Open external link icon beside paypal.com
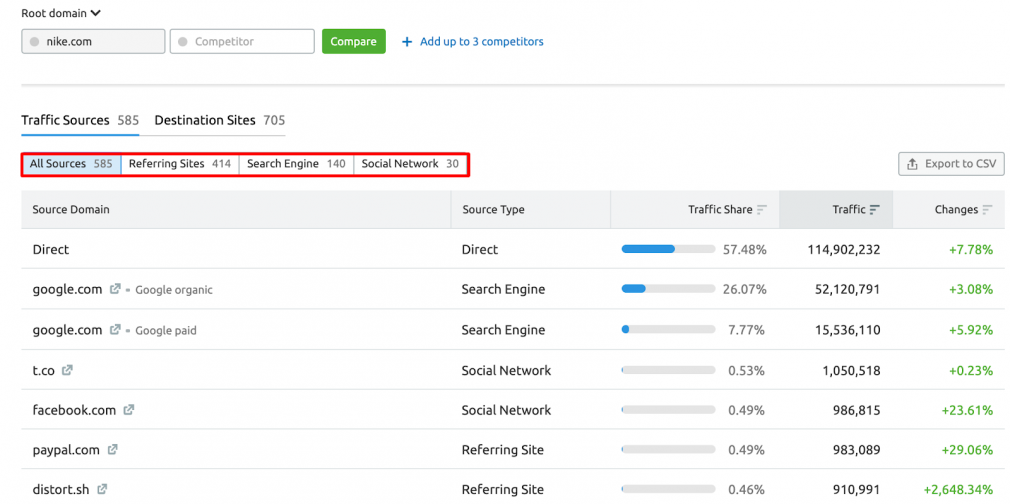Viewport: 1010px width, 504px height. click(x=113, y=450)
